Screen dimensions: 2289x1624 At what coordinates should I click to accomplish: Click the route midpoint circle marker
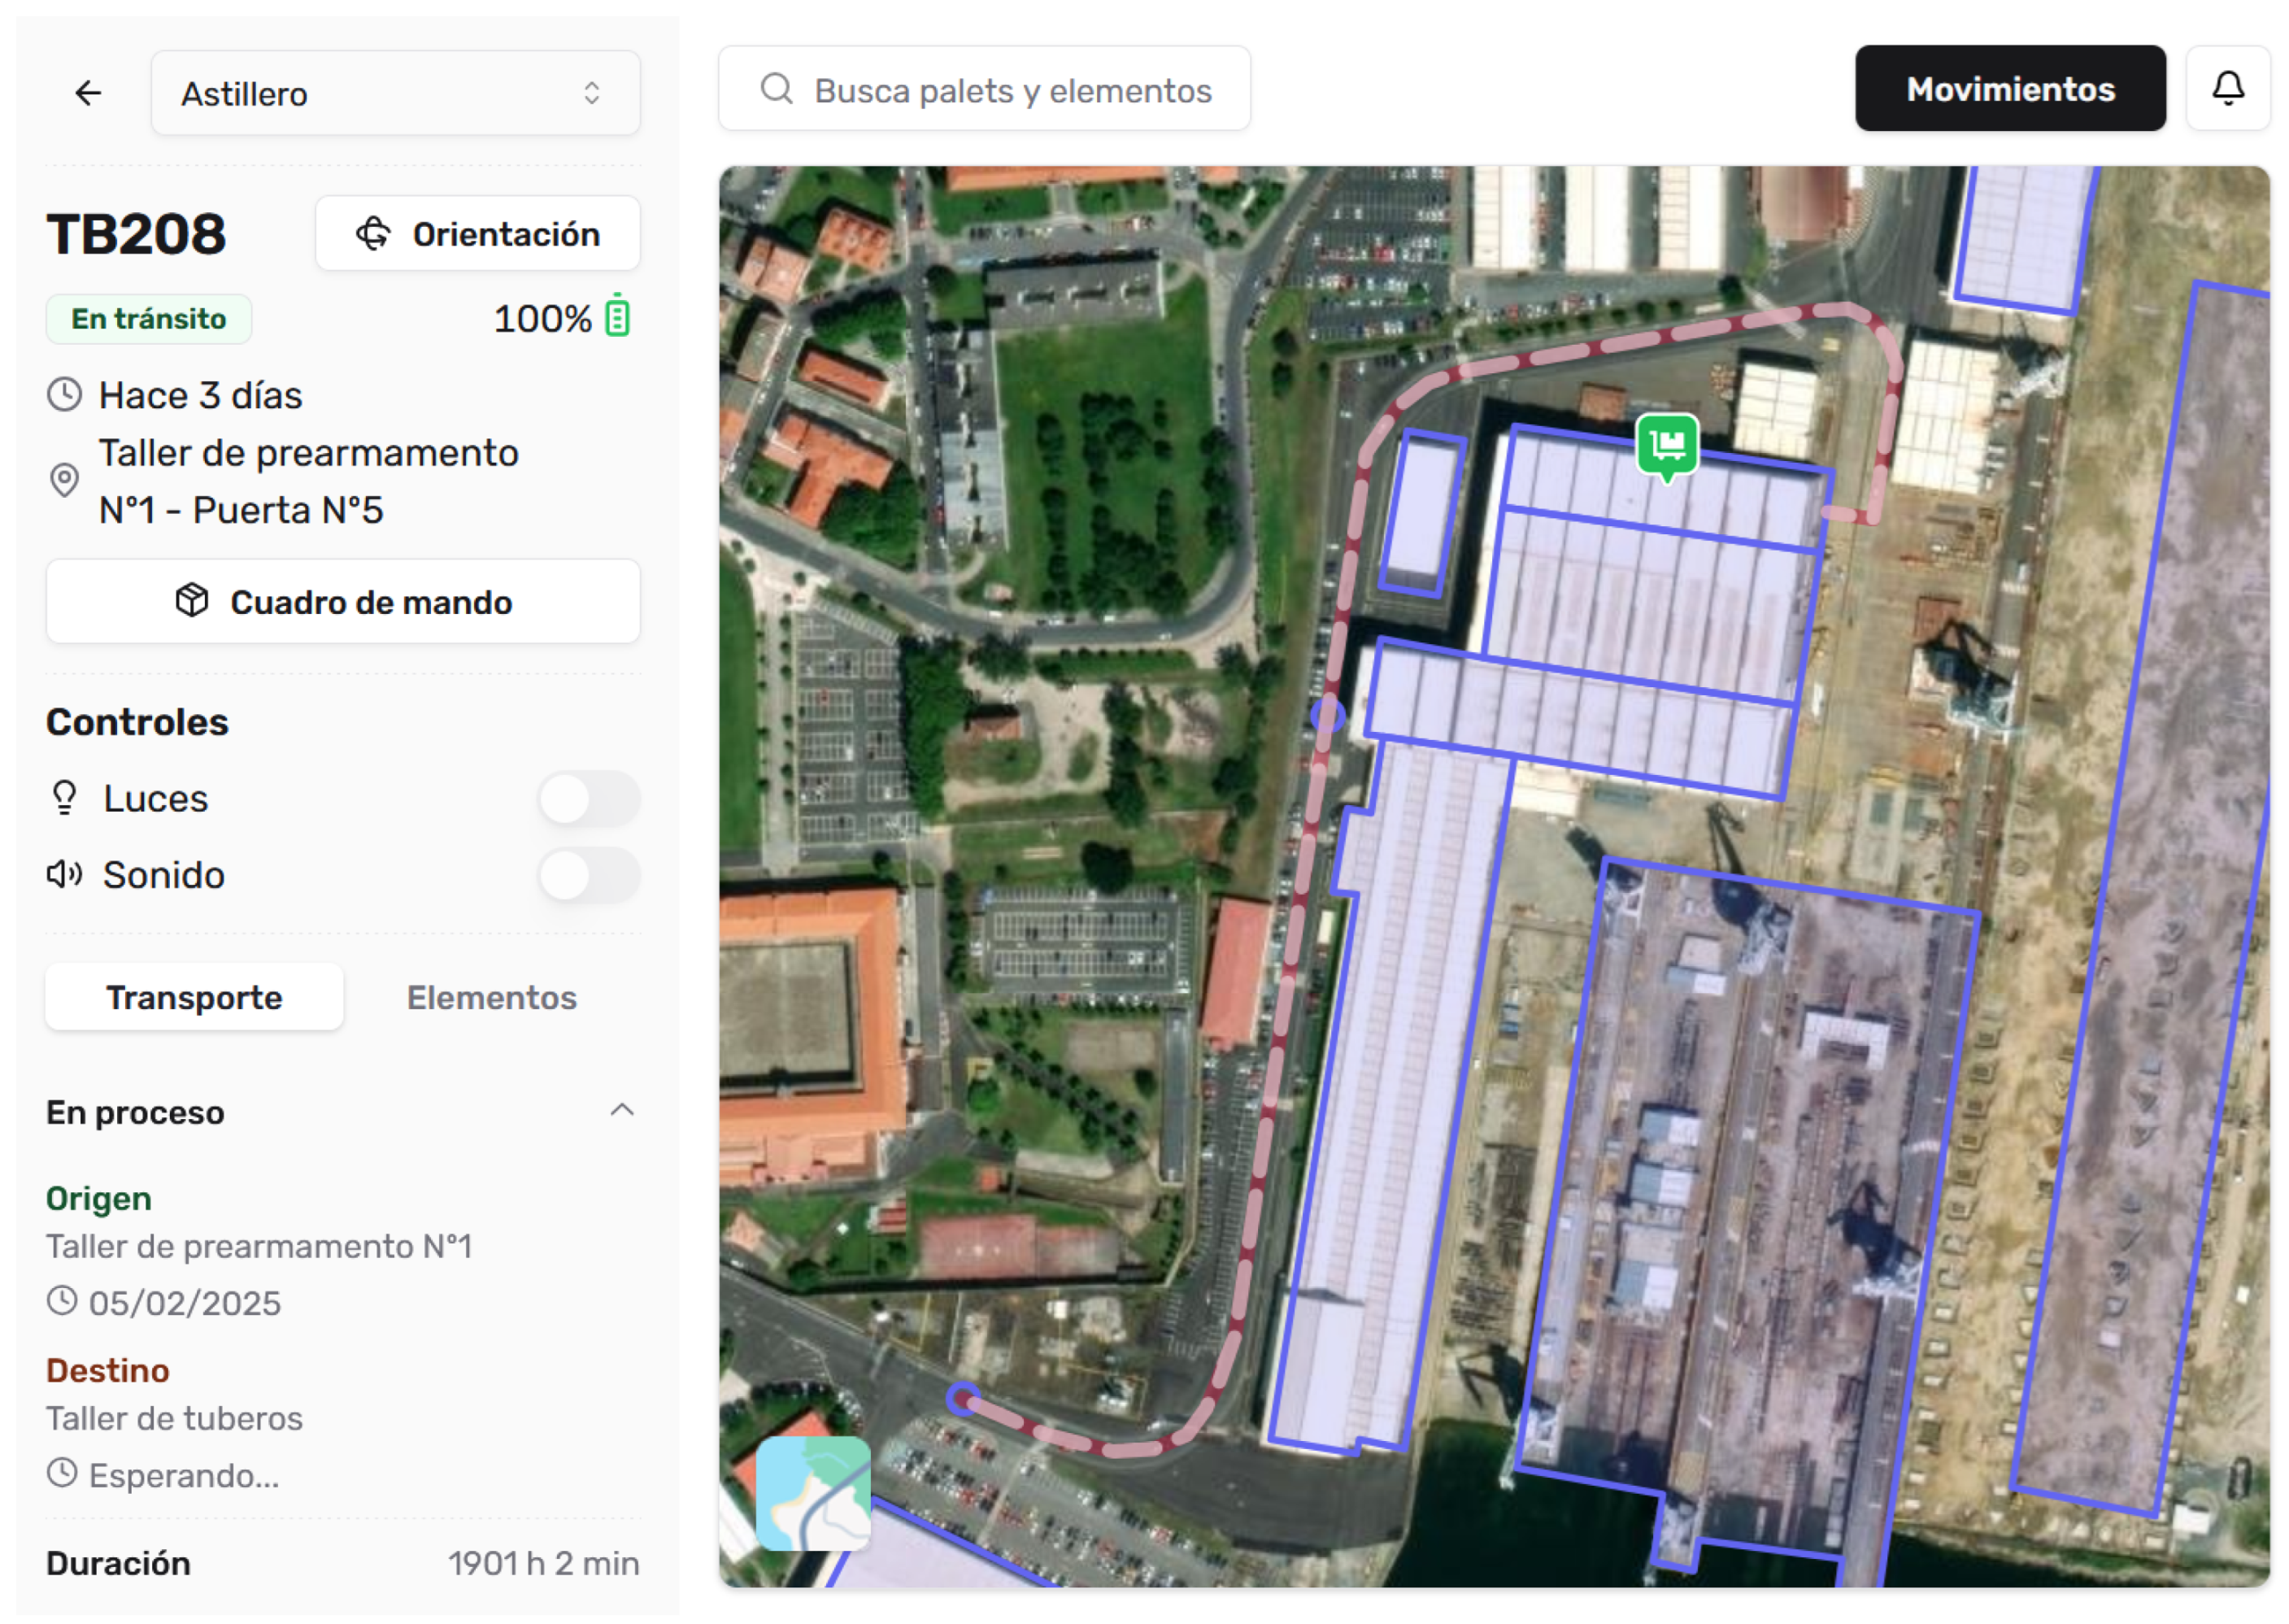pos(1327,714)
